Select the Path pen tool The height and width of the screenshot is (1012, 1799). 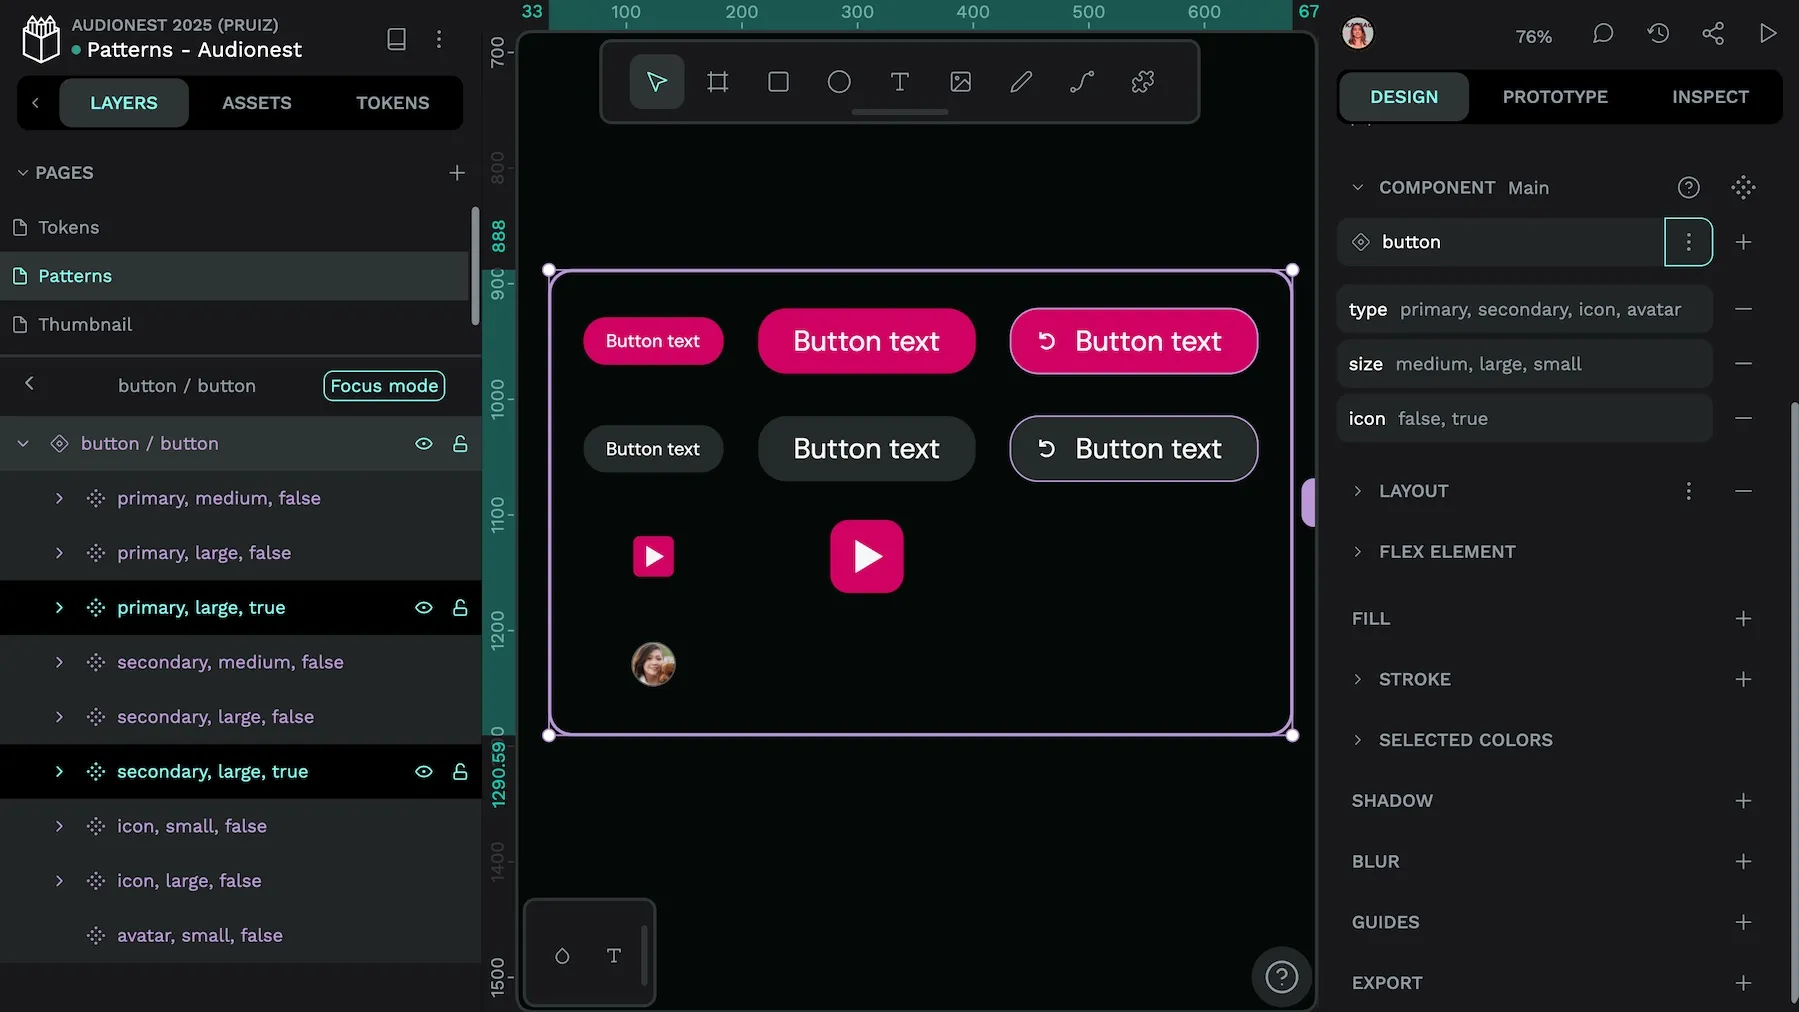pyautogui.click(x=1081, y=82)
